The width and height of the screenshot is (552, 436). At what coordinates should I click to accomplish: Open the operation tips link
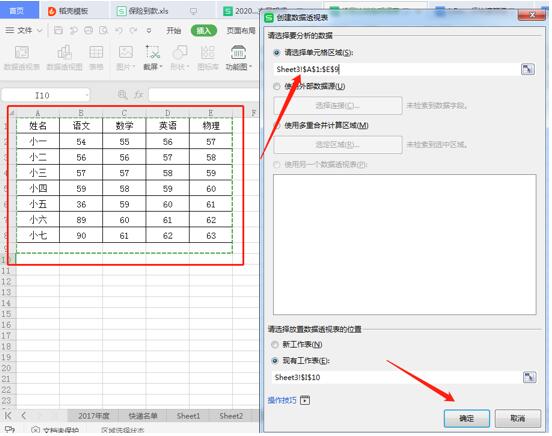(x=282, y=400)
